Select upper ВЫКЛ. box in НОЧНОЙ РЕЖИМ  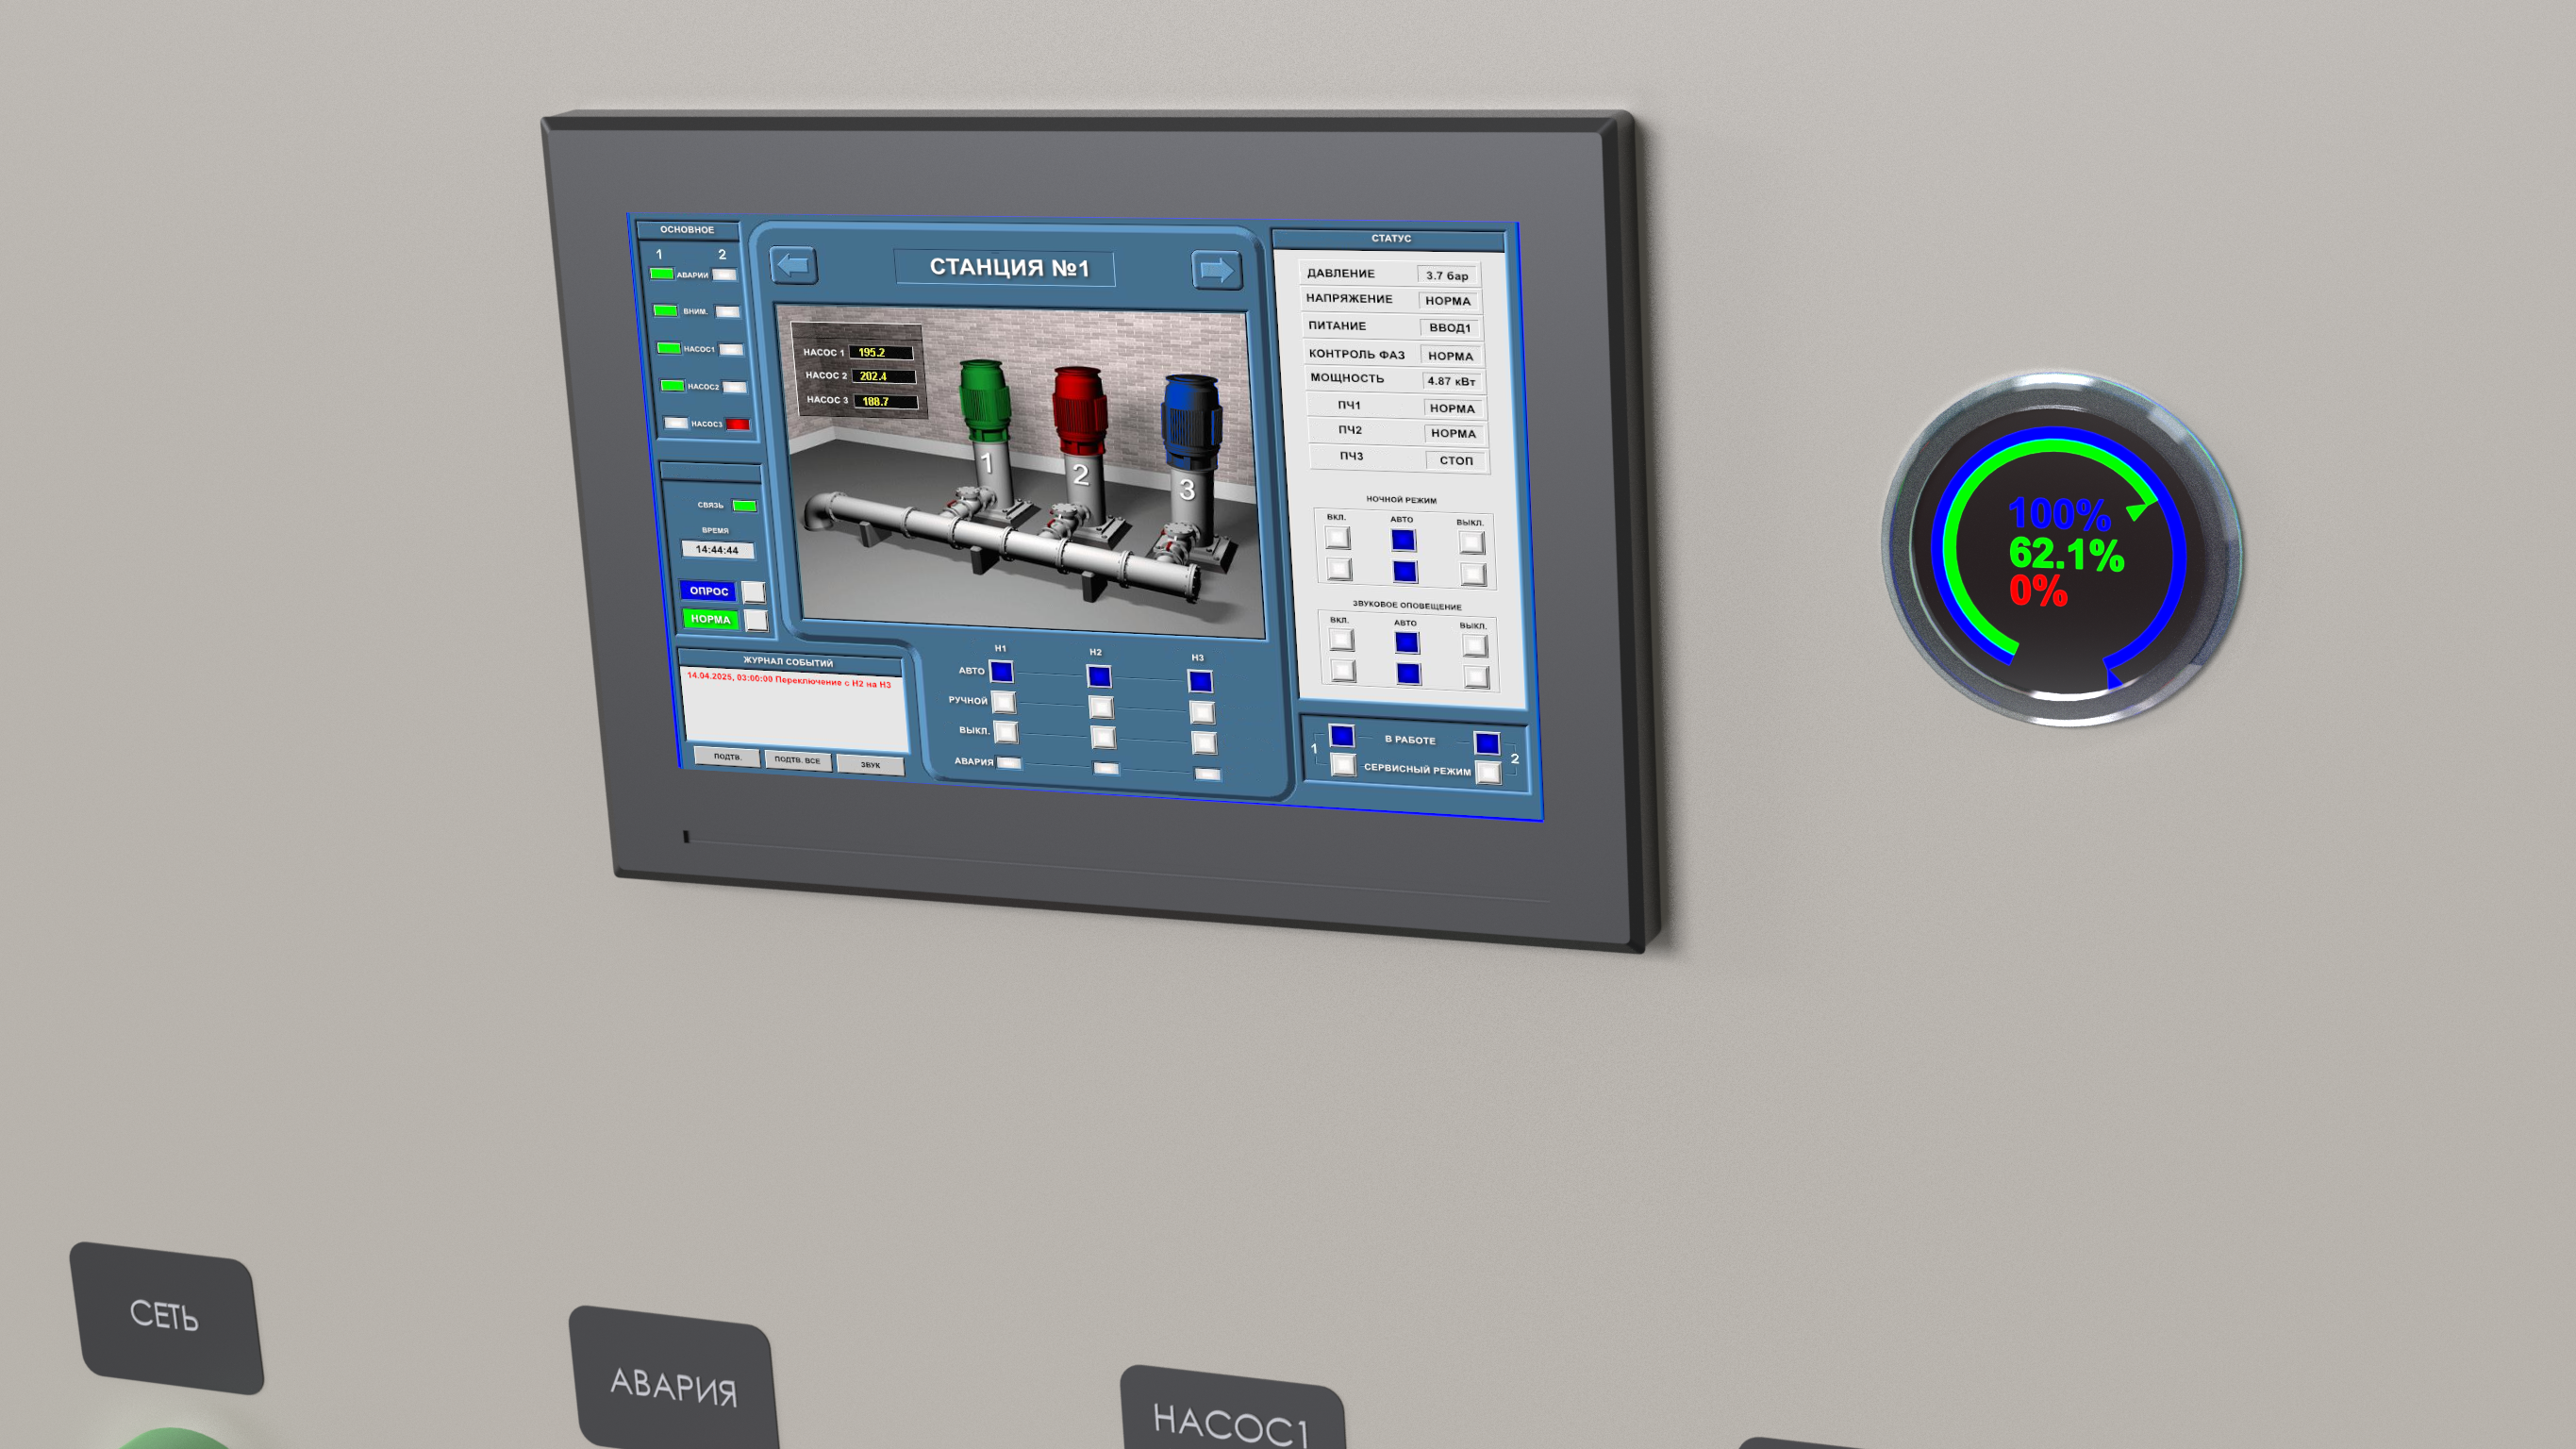[1471, 542]
